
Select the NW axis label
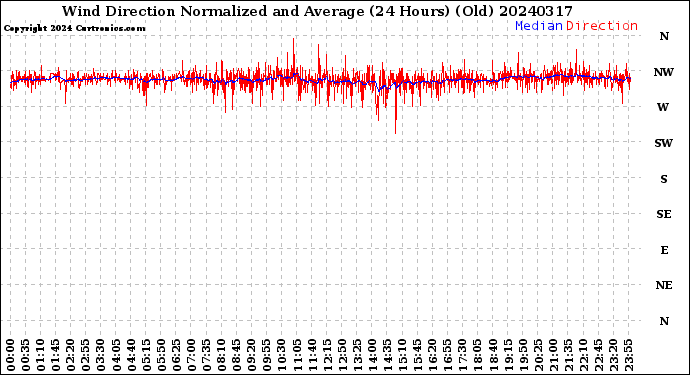pyautogui.click(x=664, y=72)
